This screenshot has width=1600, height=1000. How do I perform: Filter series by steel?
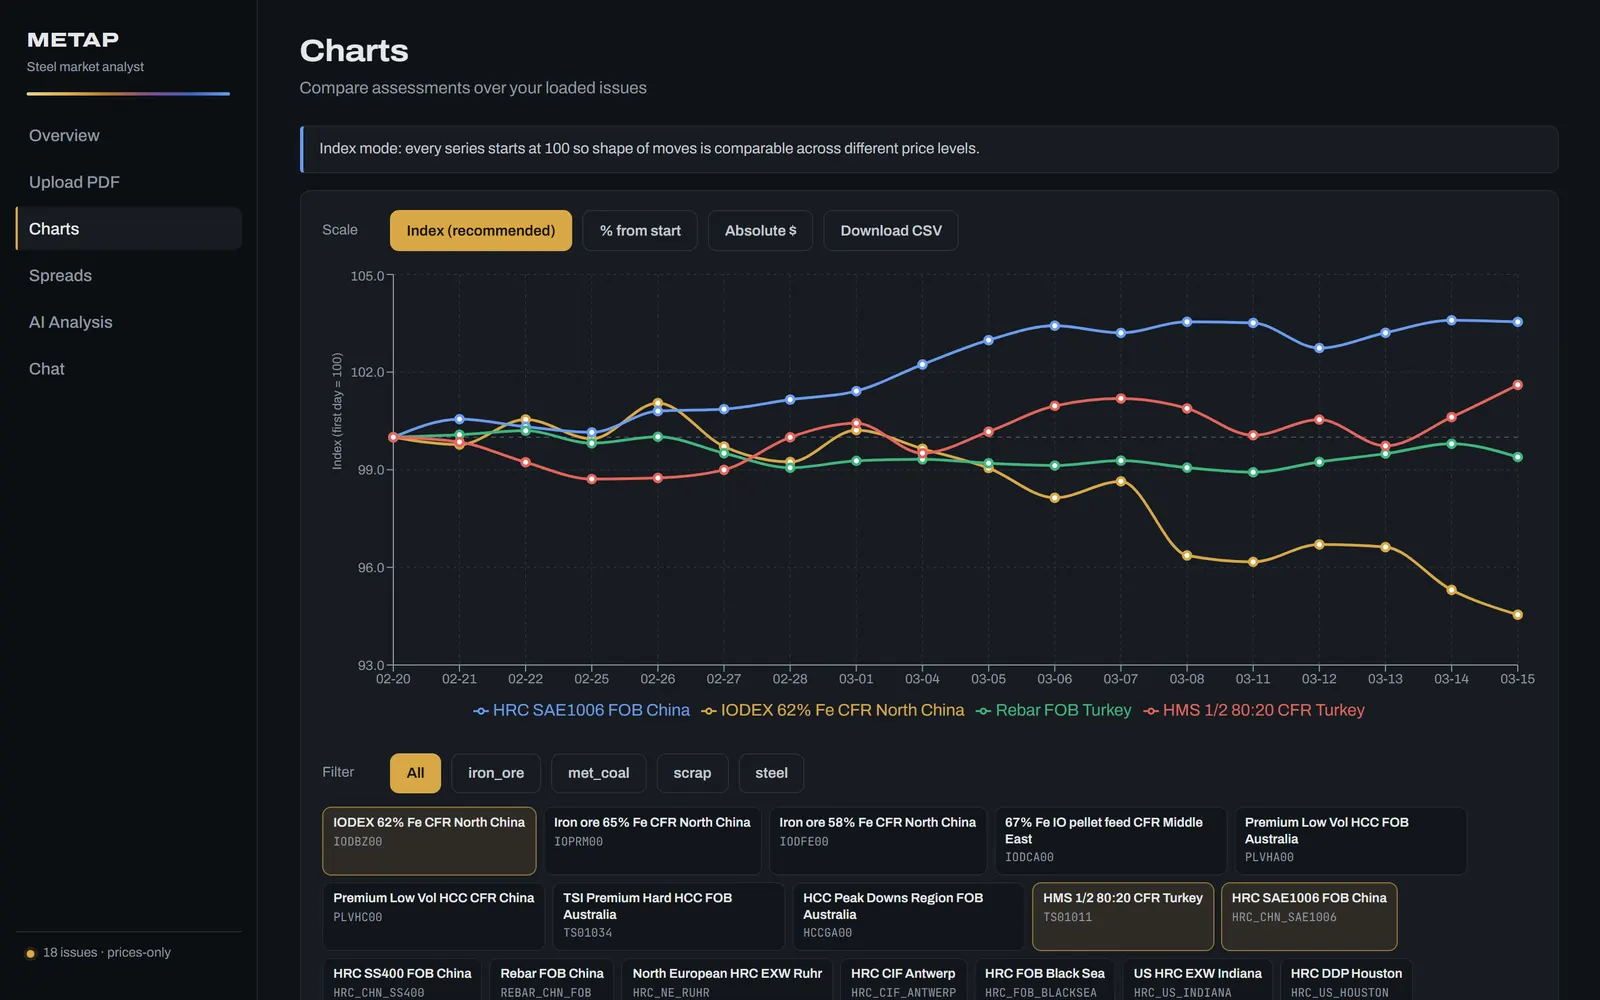pos(771,773)
